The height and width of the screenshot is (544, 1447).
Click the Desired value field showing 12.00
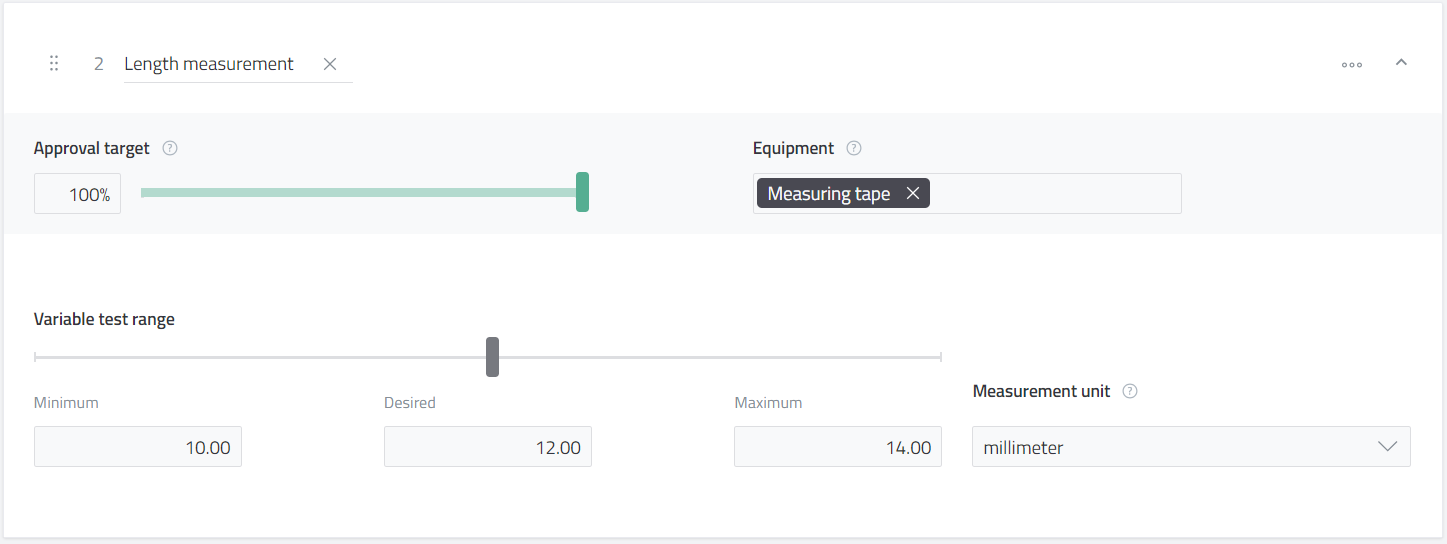[488, 447]
